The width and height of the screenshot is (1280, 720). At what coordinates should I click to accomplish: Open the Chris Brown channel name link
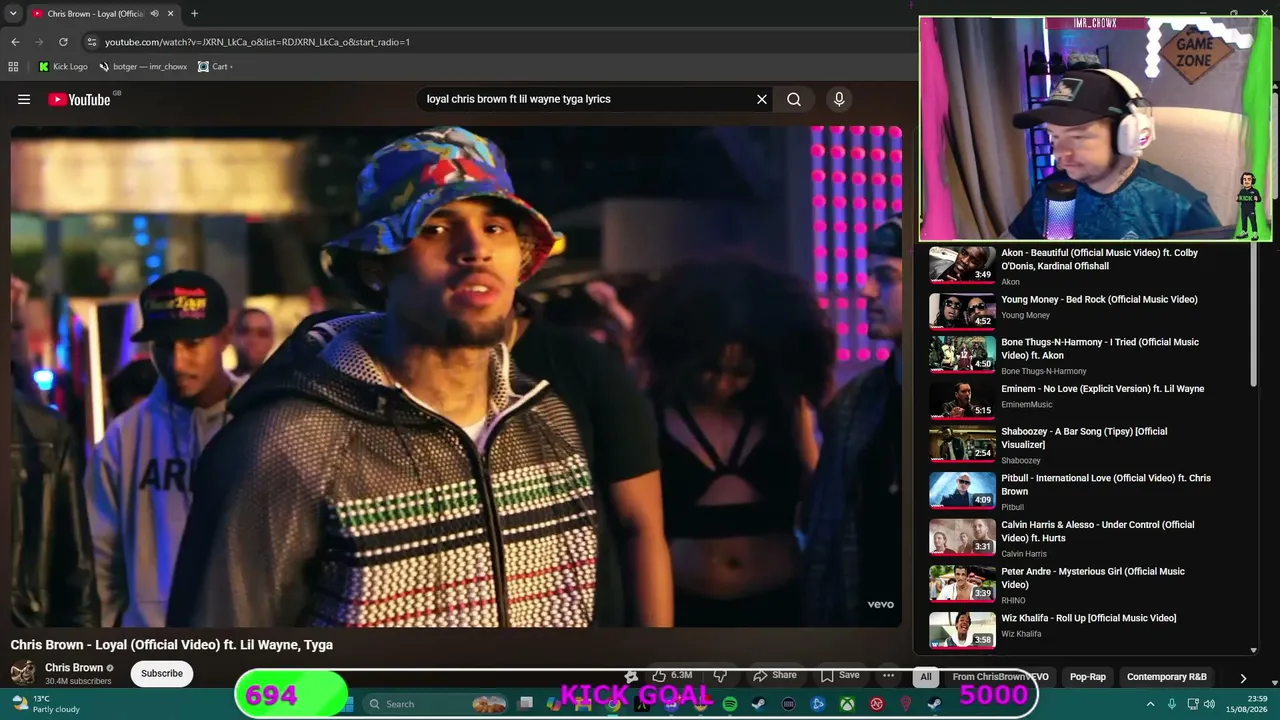click(74, 668)
